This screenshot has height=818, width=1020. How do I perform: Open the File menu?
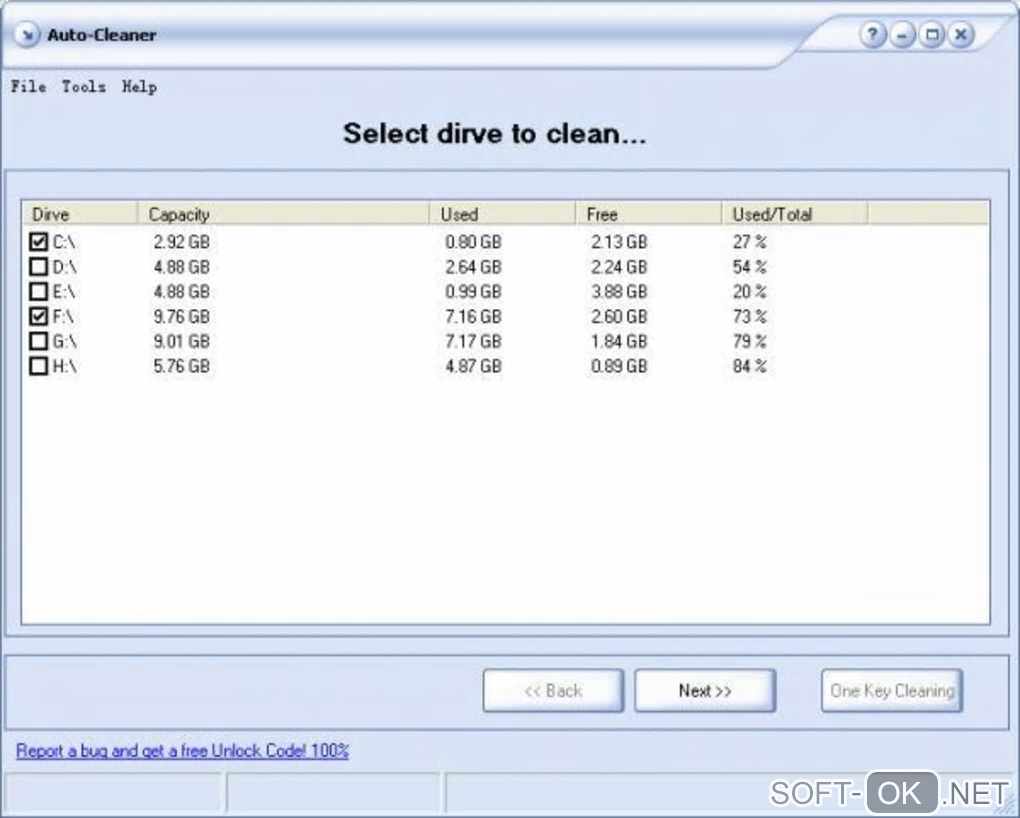pyautogui.click(x=28, y=87)
